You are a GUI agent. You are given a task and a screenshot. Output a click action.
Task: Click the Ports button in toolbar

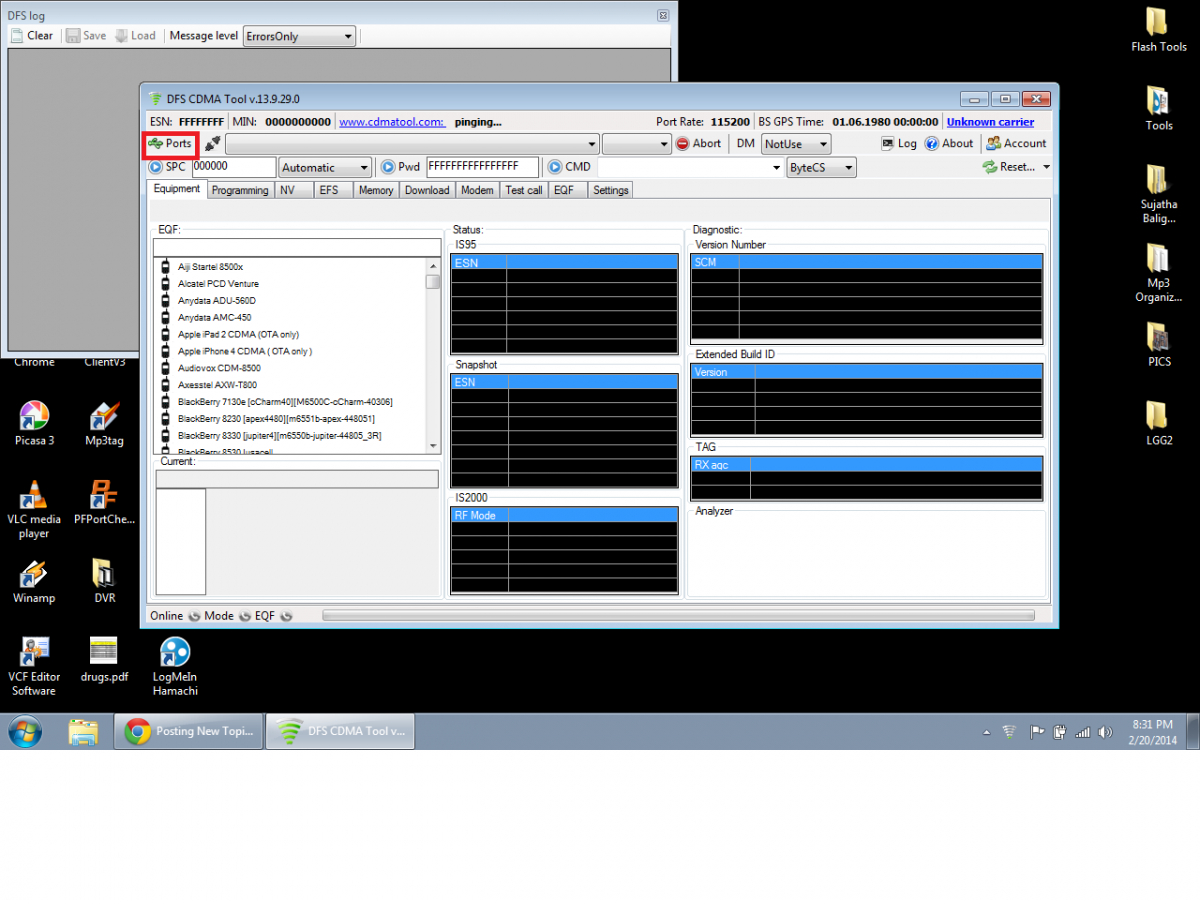(x=170, y=144)
